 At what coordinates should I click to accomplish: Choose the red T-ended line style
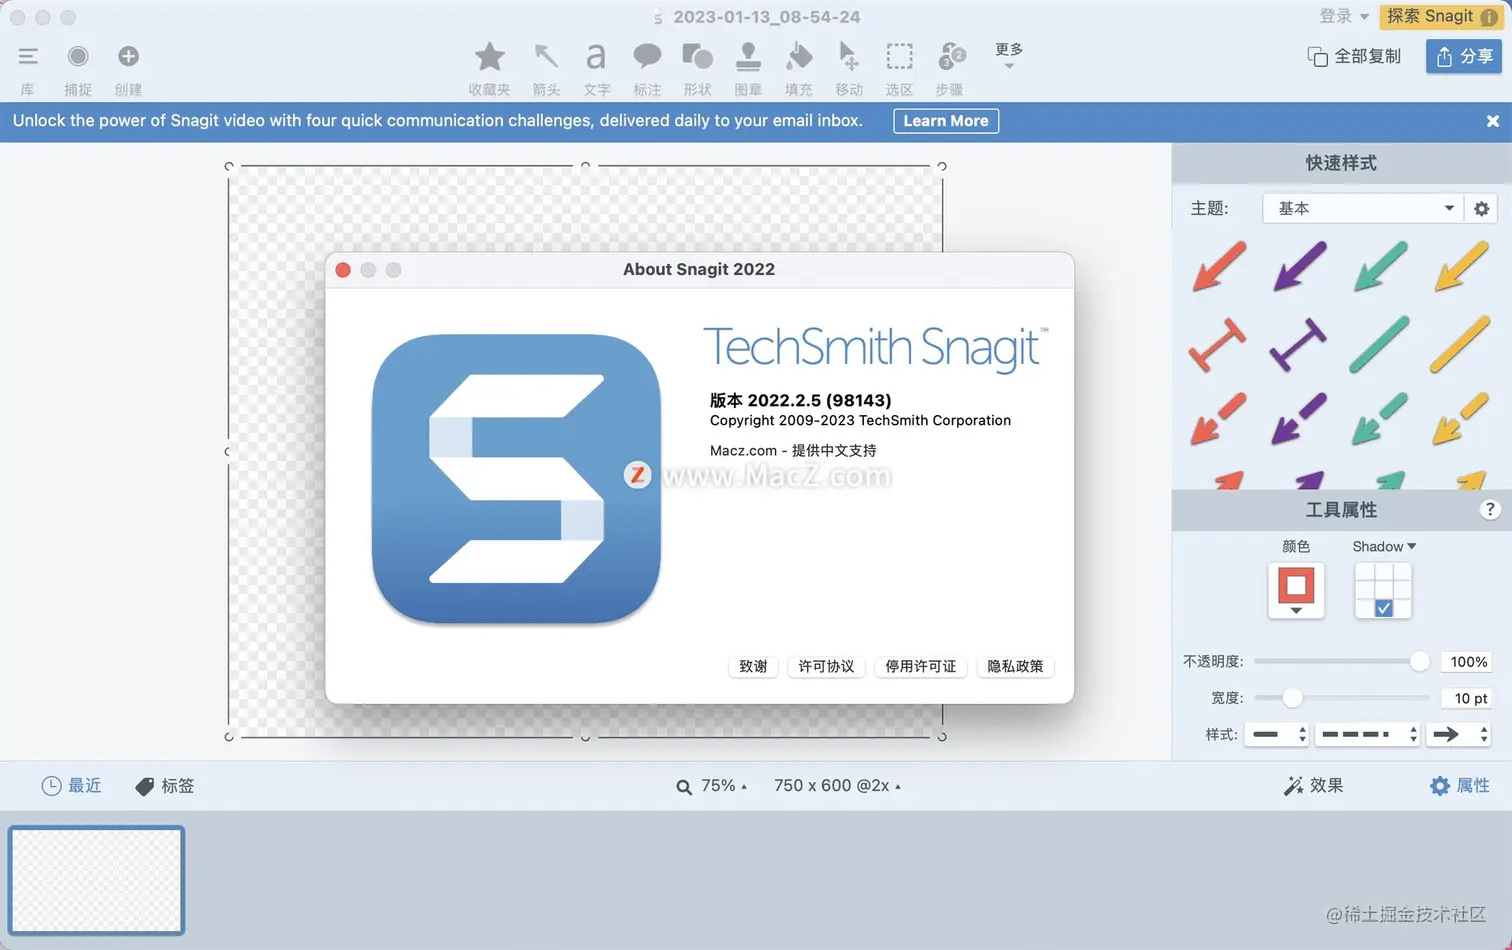pos(1218,345)
